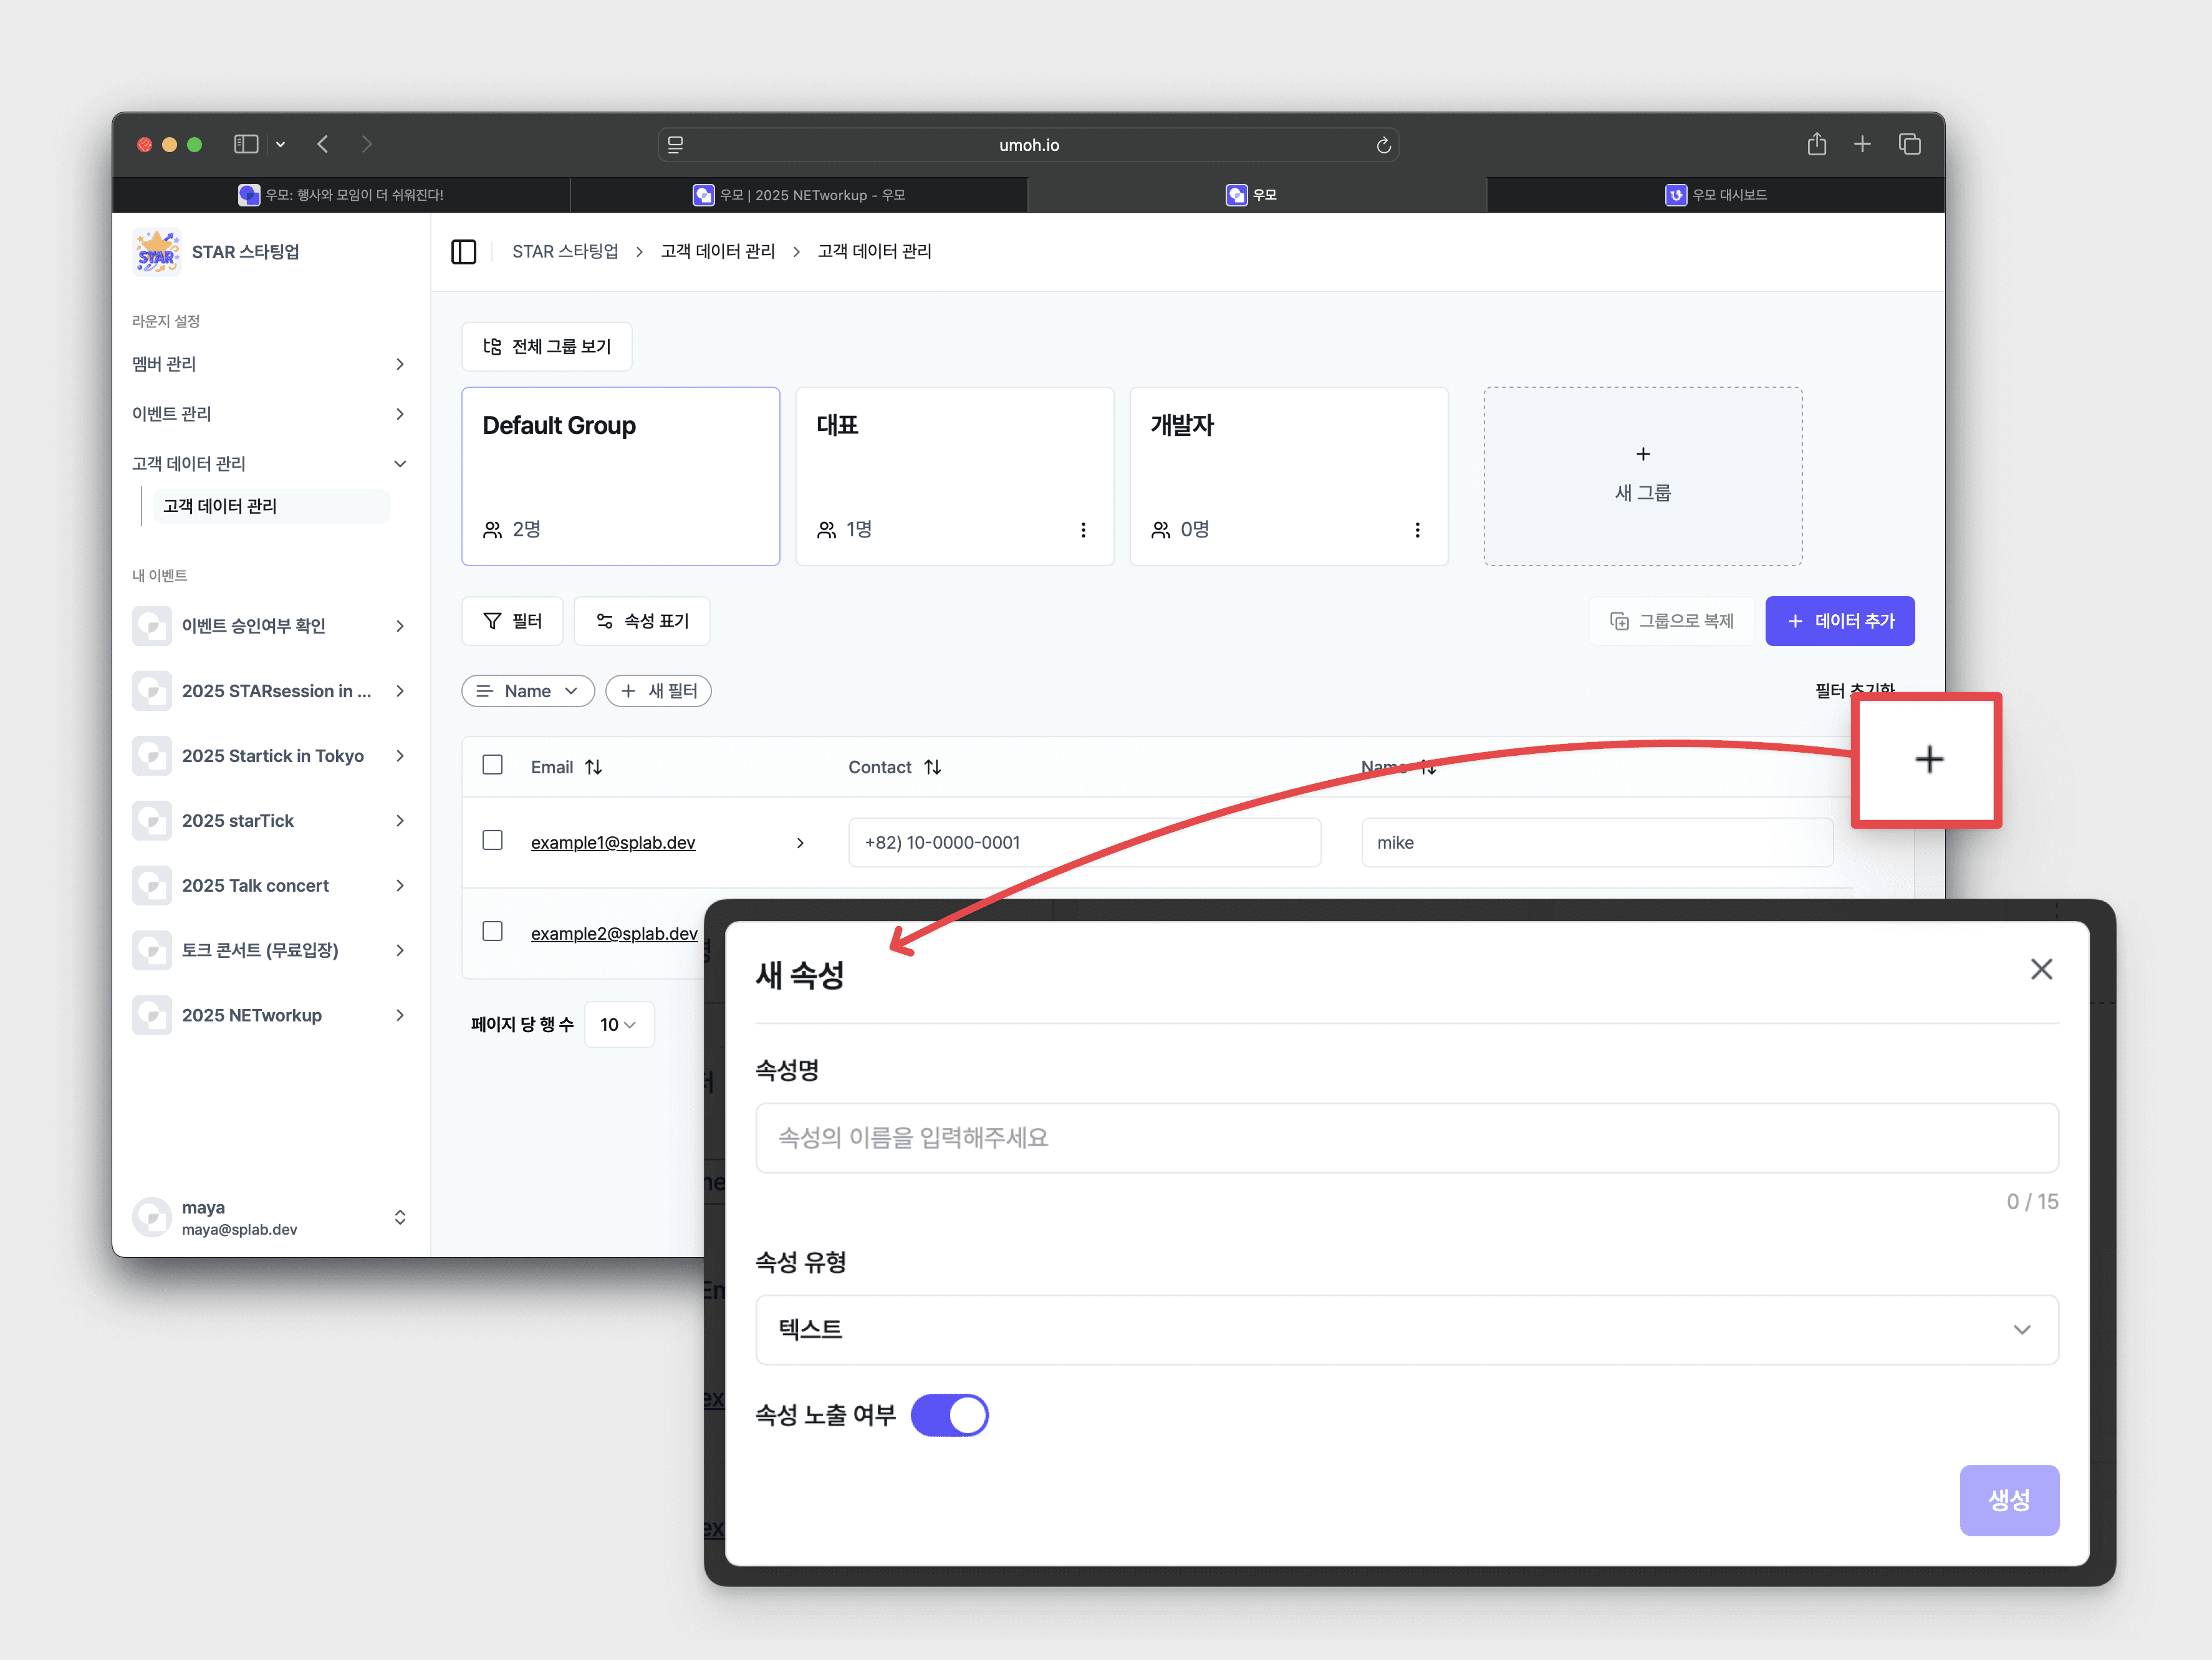Open the 속성 유형 텍스트 dropdown
2212x1660 pixels.
pos(1406,1329)
